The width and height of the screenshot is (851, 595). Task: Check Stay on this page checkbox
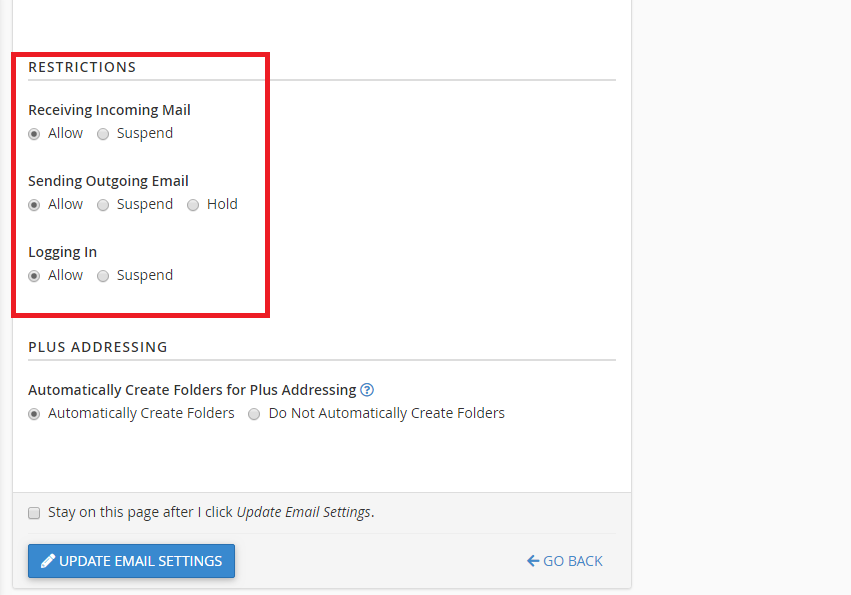coord(34,513)
